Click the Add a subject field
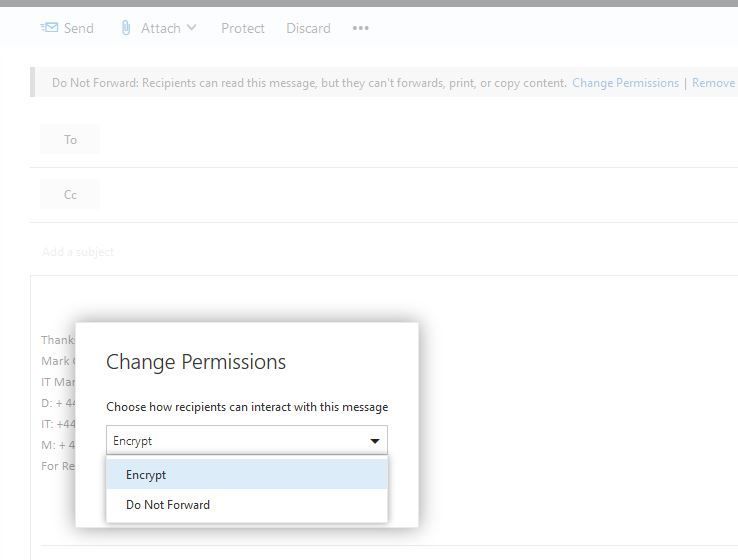This screenshot has width=738, height=560. [x=300, y=251]
